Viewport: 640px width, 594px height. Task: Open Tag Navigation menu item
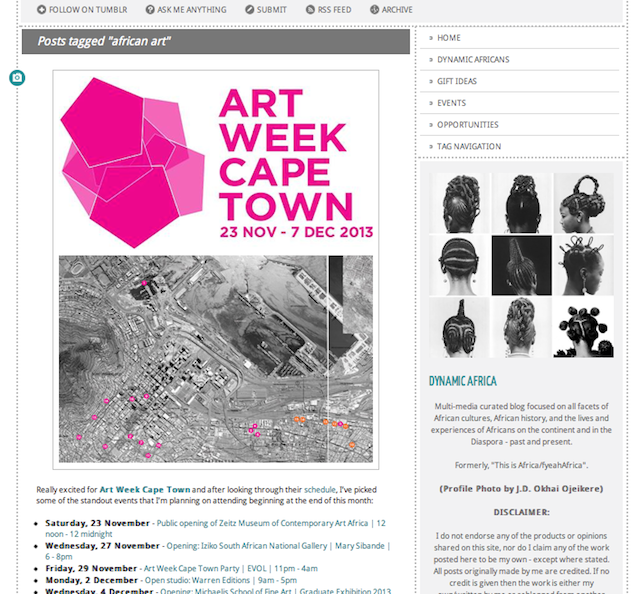pos(469,146)
